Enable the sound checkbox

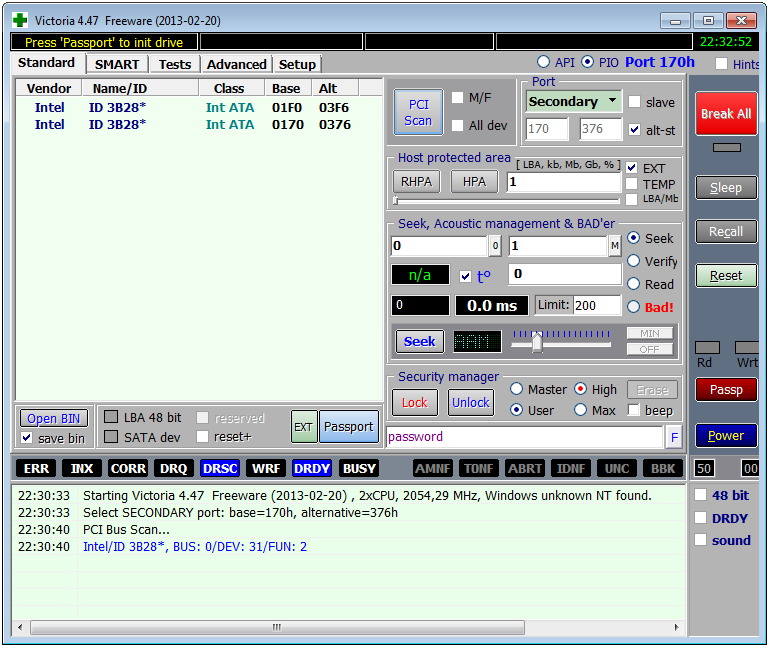(700, 540)
